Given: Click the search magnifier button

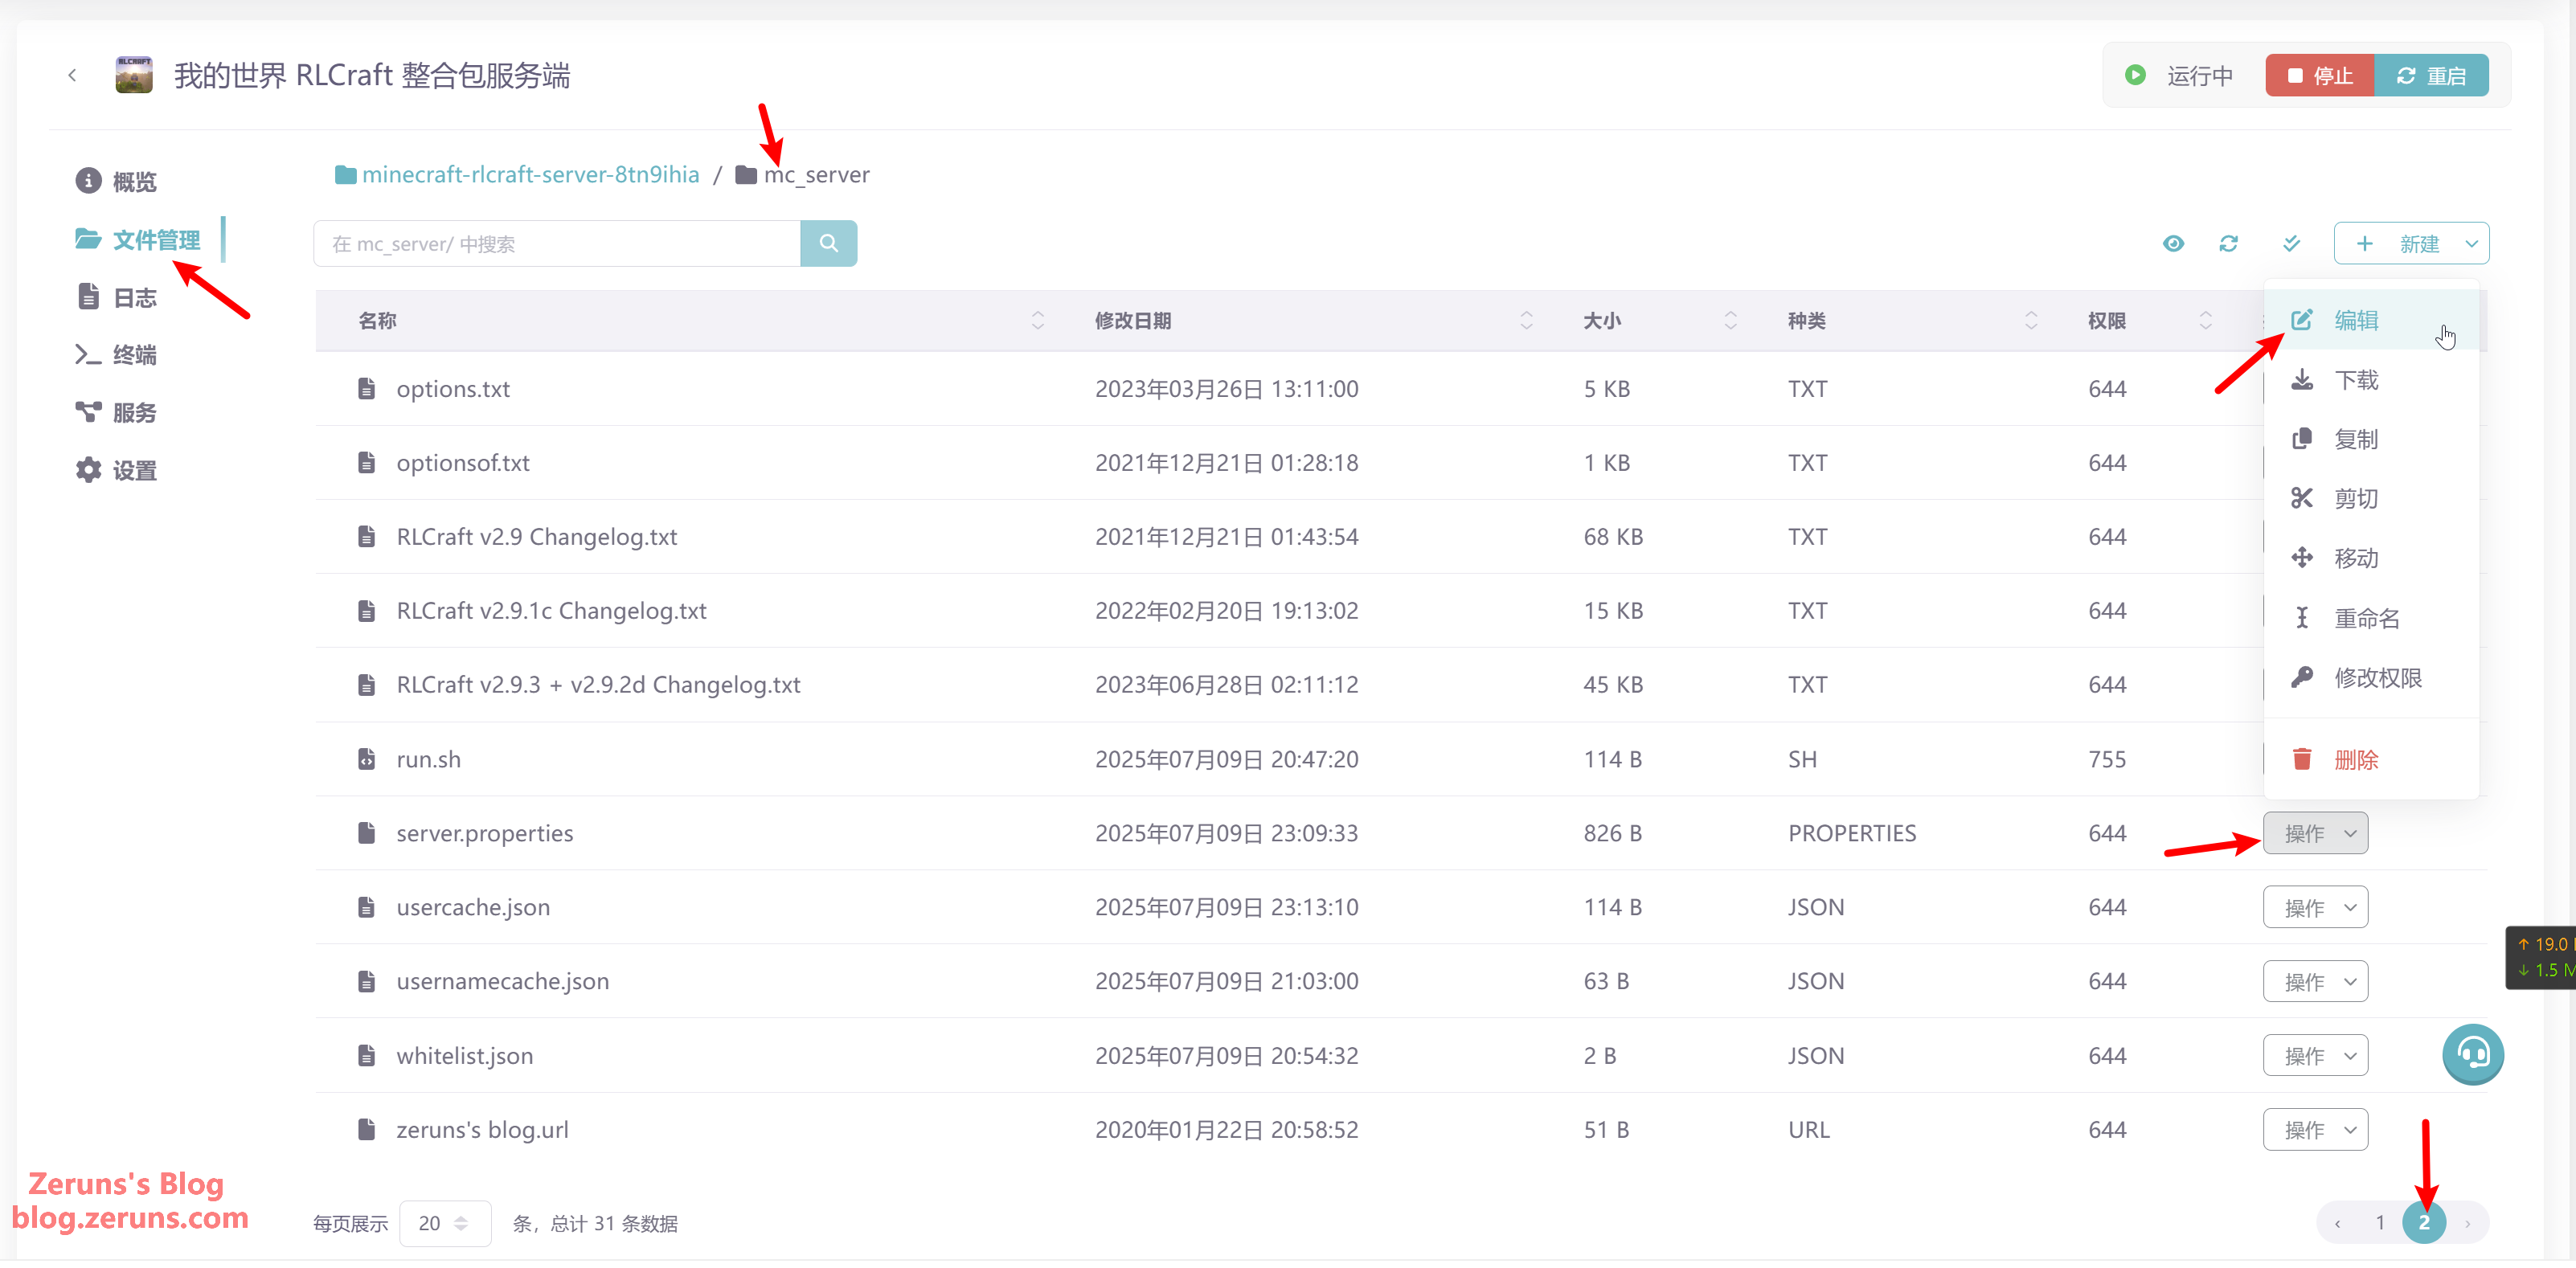Looking at the screenshot, I should 828,244.
